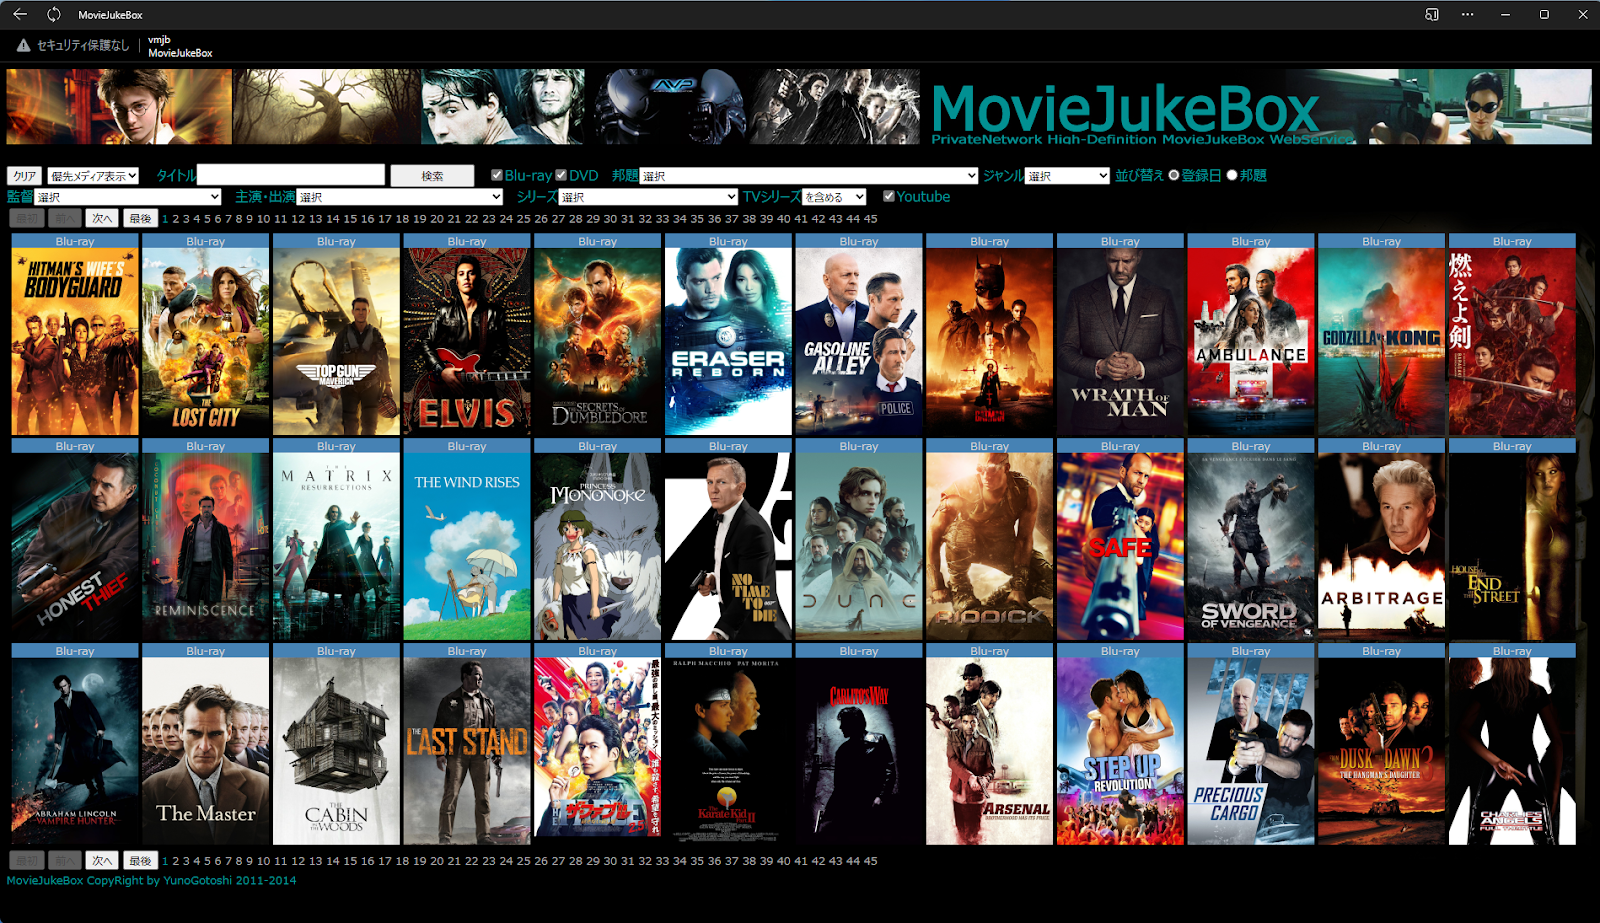
Task: Select the Dune movie poster
Action: click(x=859, y=546)
